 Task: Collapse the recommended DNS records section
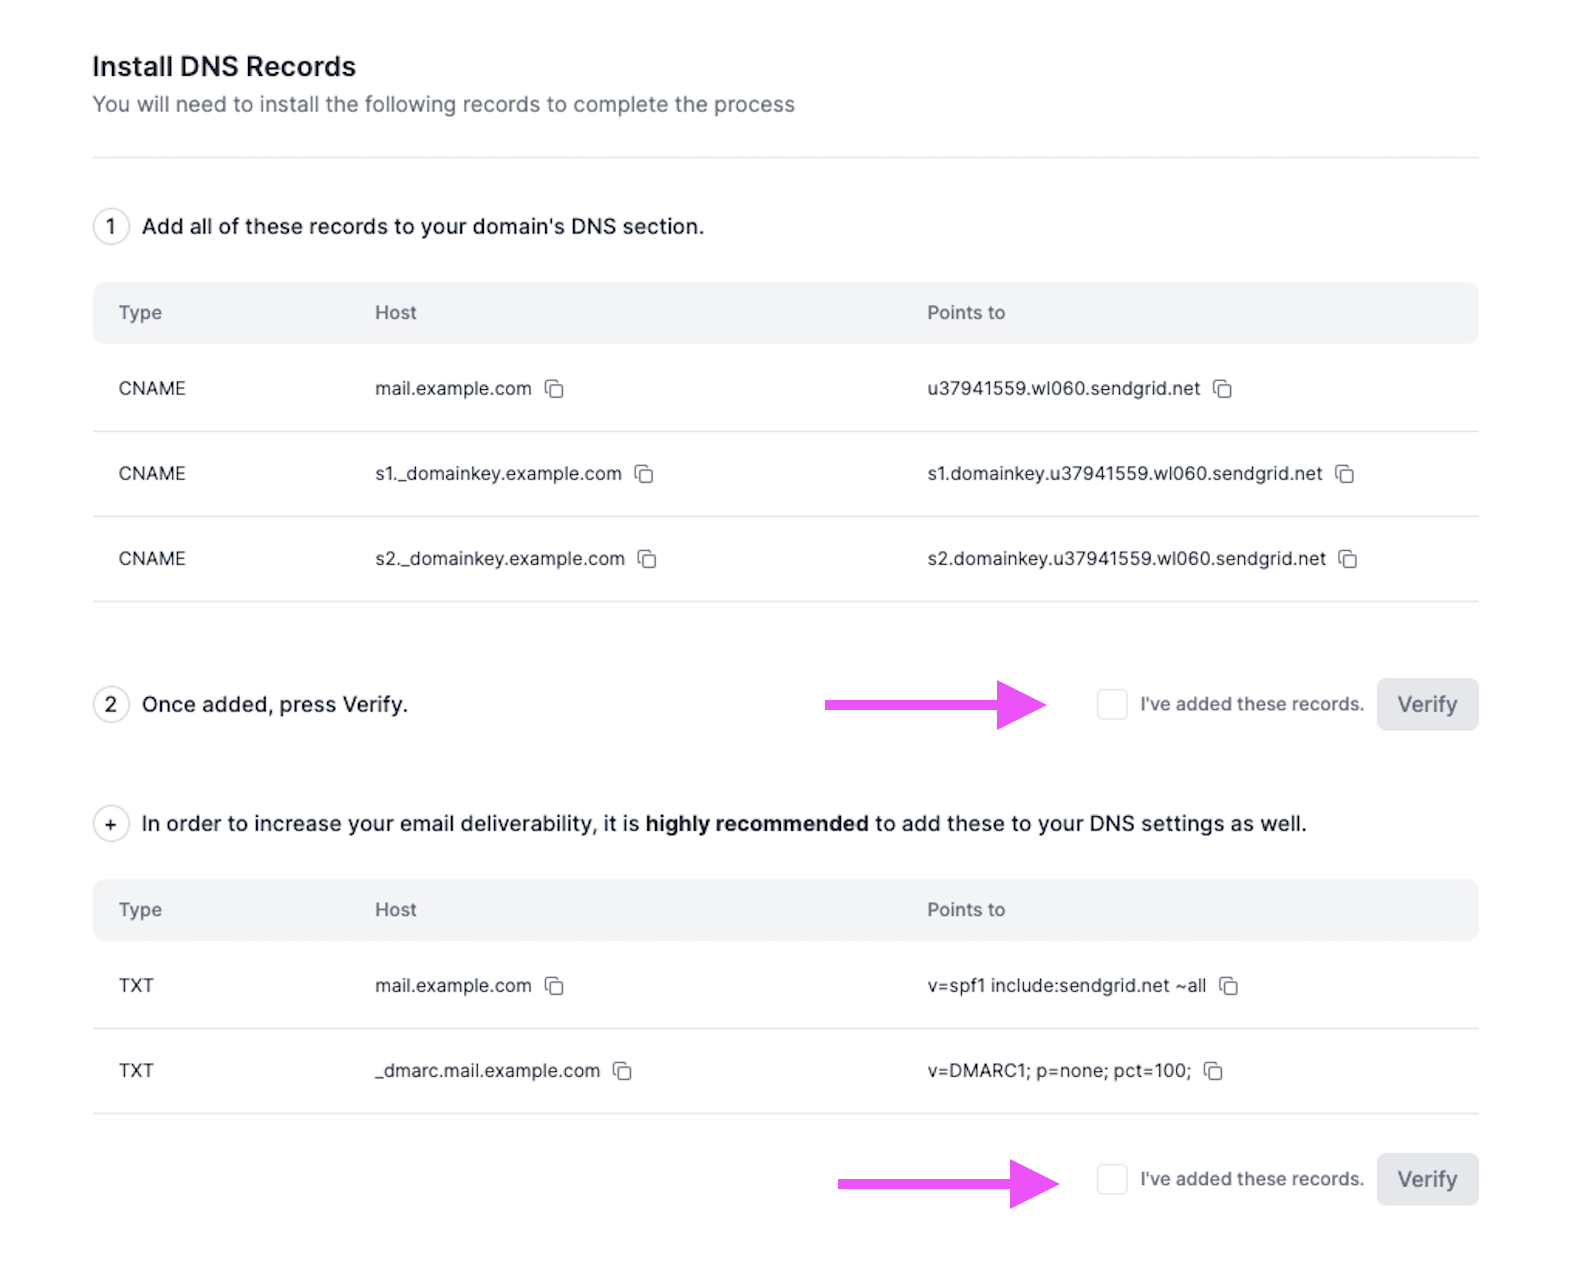tap(110, 824)
